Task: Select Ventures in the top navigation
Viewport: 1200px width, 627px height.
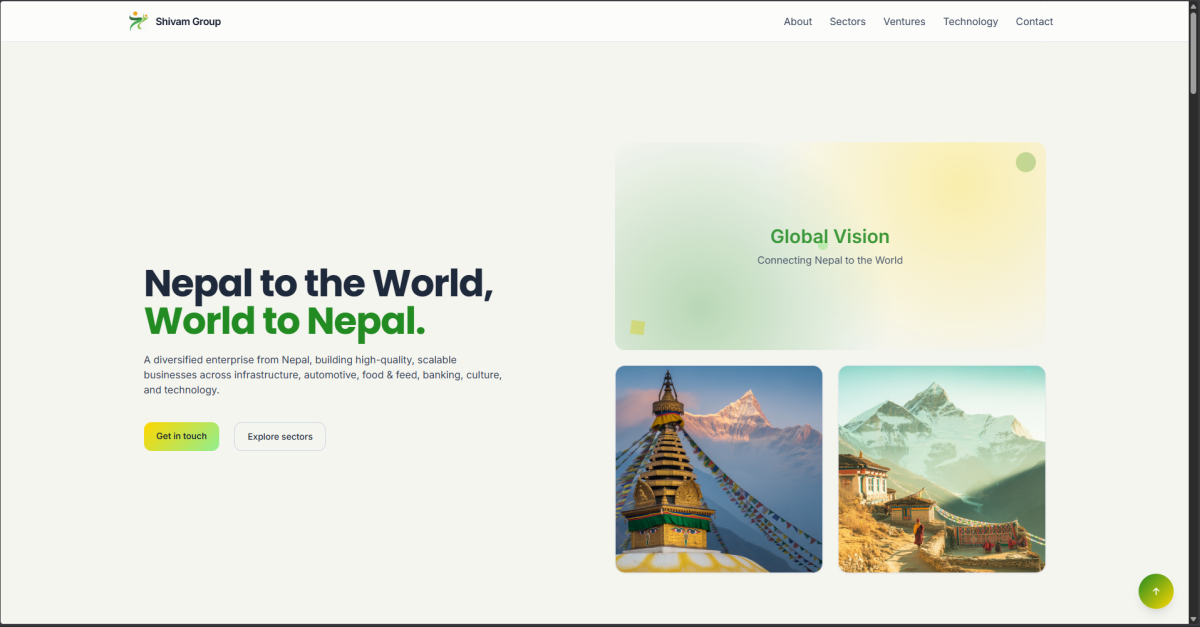Action: pos(904,22)
